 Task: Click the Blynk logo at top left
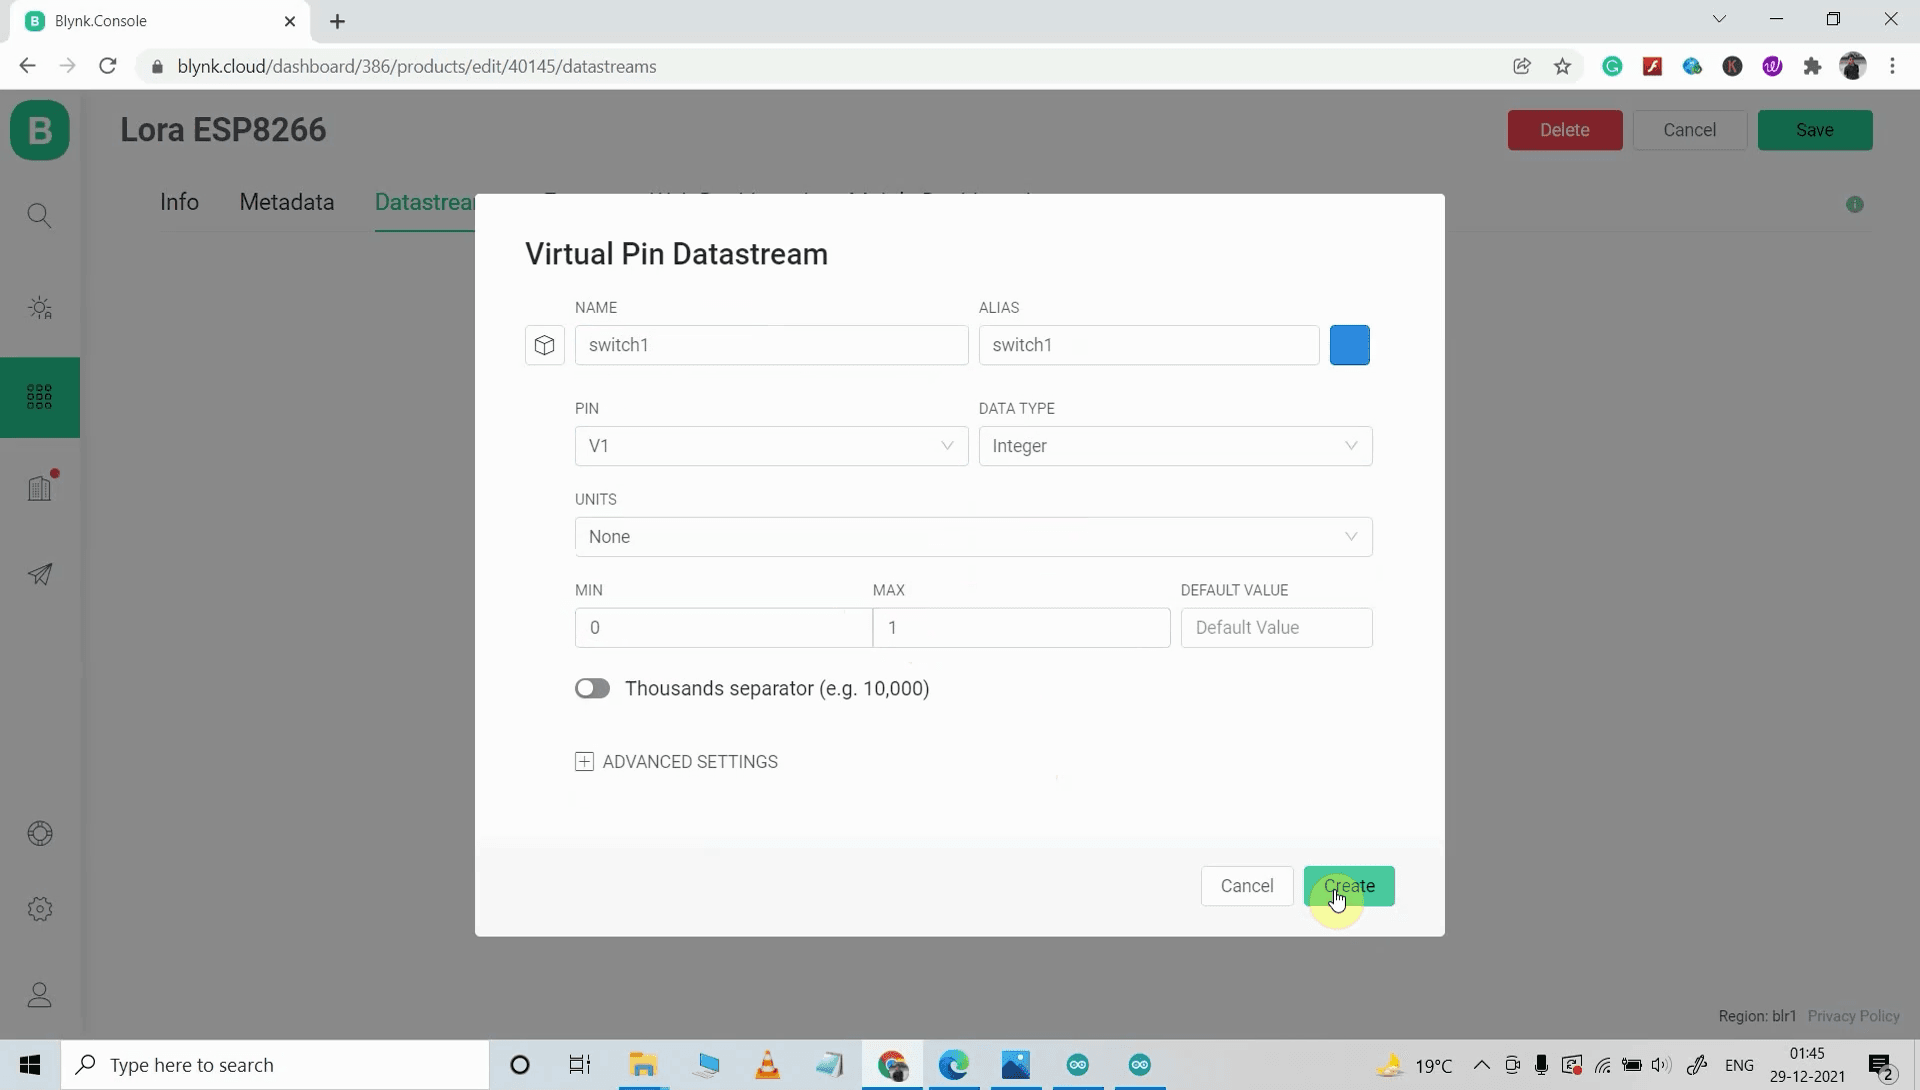click(40, 130)
